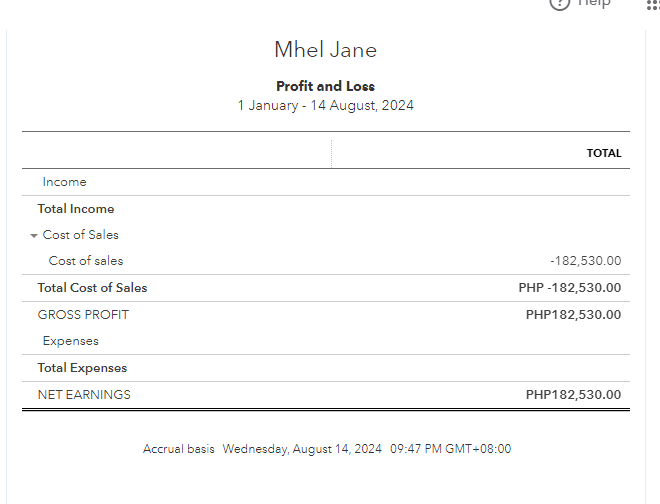Select the Income row label
This screenshot has width=660, height=504.
pos(64,182)
